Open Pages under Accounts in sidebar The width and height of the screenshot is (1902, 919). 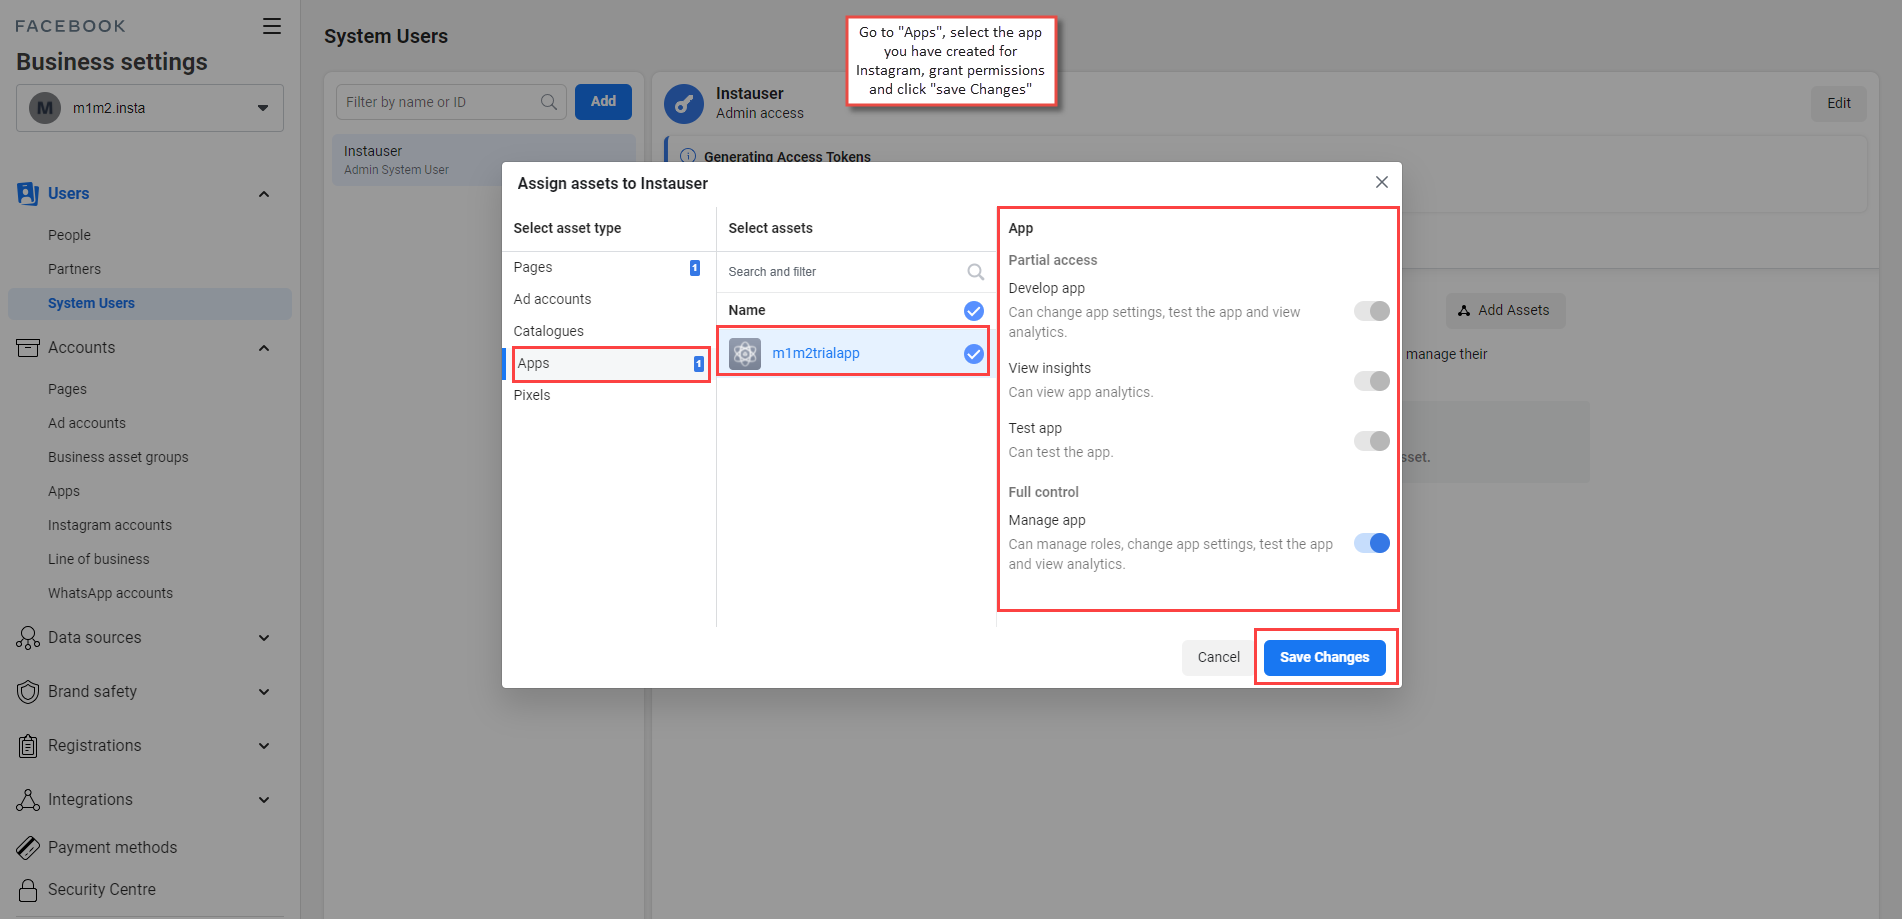(x=67, y=389)
